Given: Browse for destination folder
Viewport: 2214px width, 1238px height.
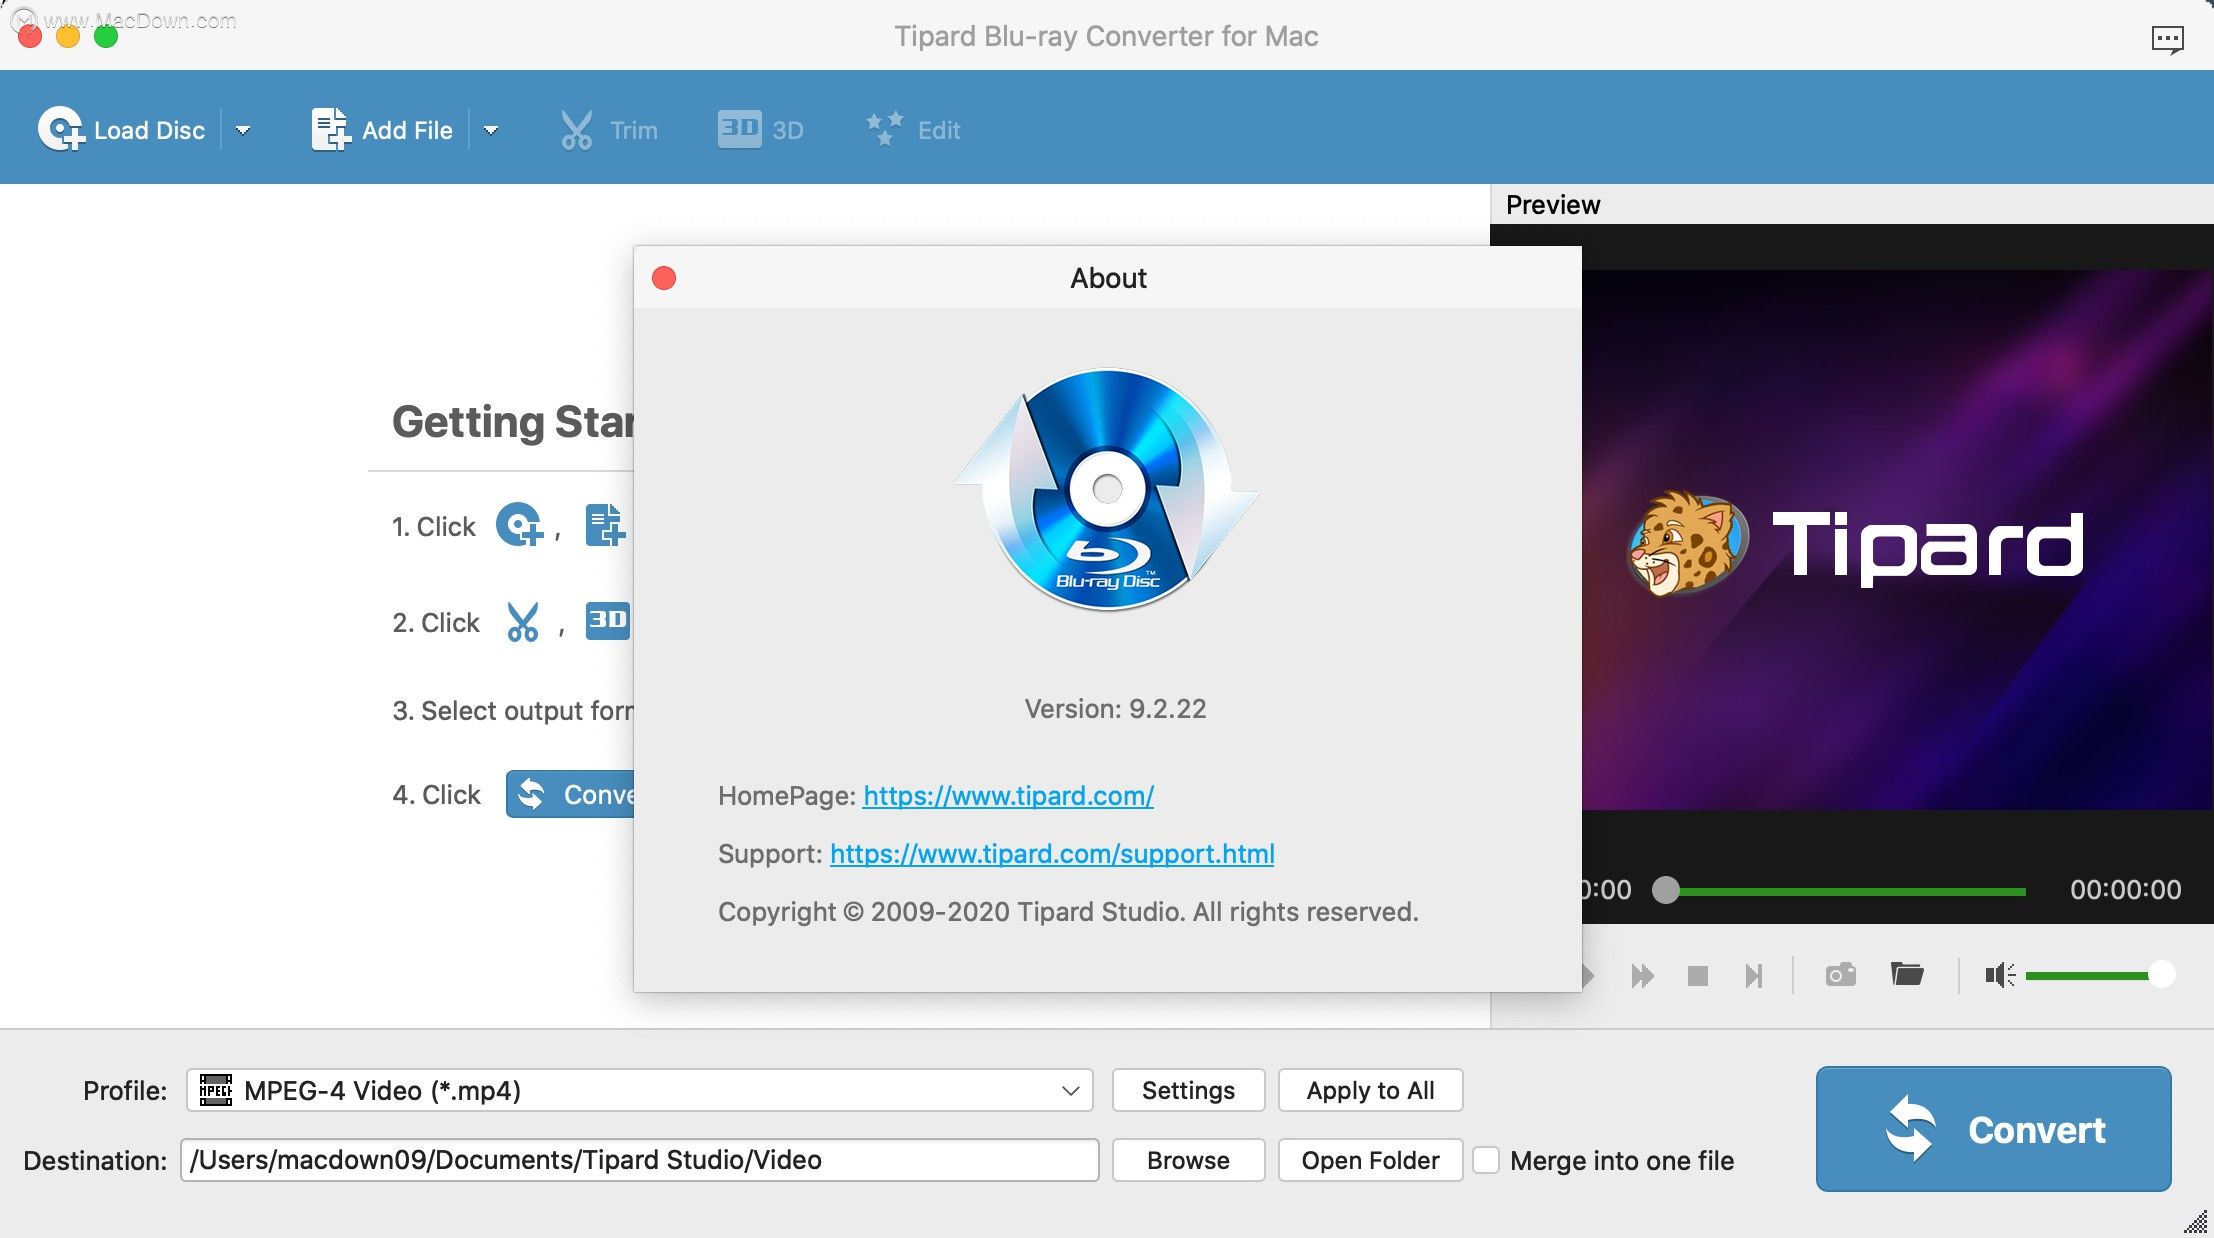Looking at the screenshot, I should coord(1188,1160).
